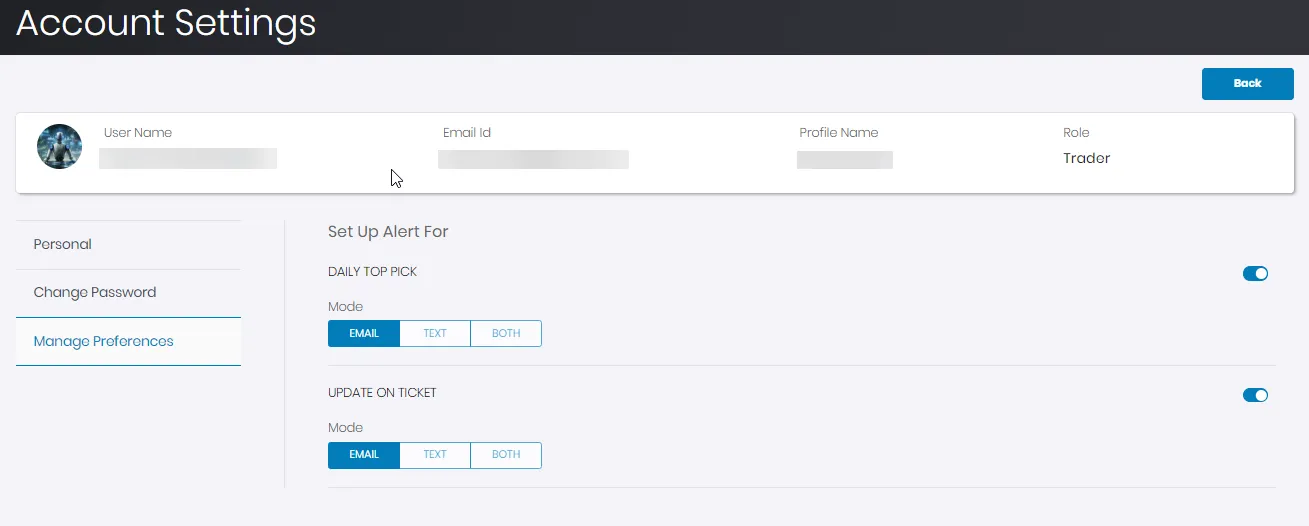Click the user profile avatar image
The height and width of the screenshot is (526, 1309).
click(x=59, y=147)
